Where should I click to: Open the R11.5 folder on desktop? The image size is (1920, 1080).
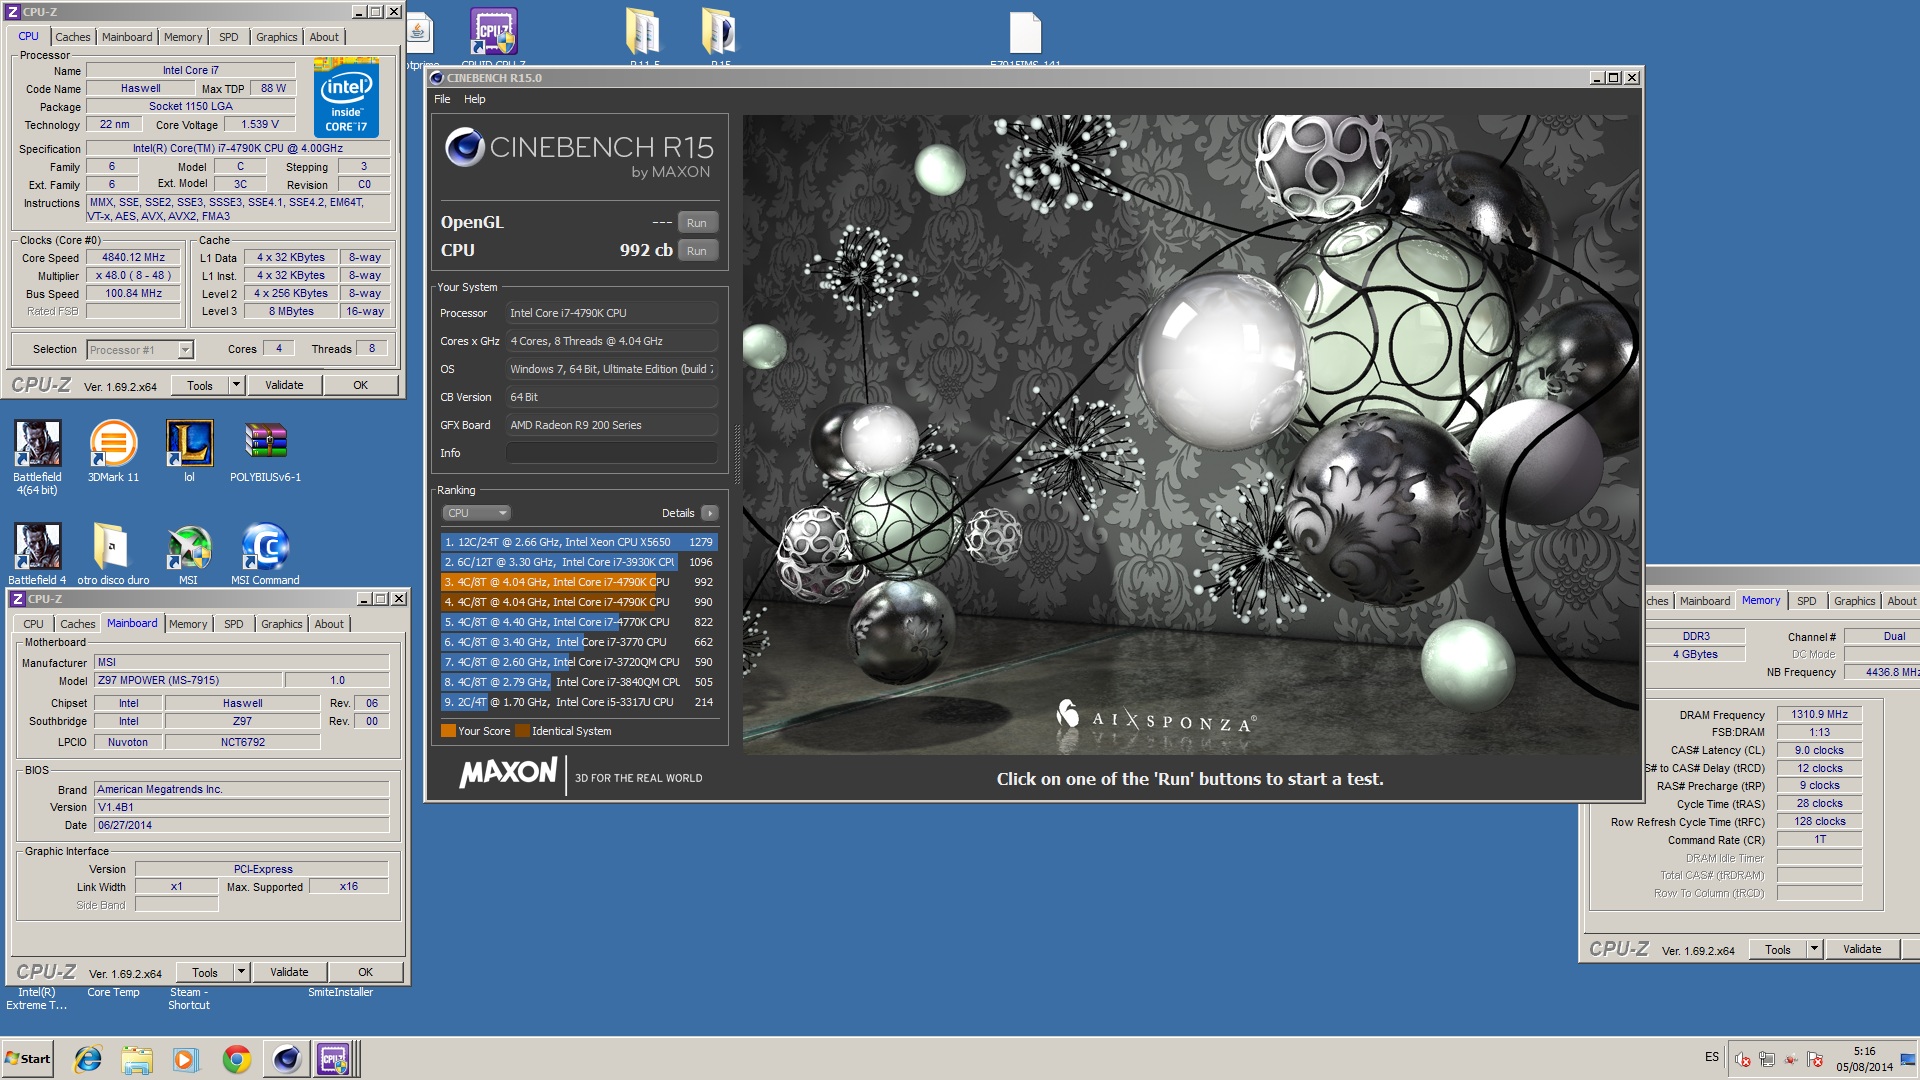click(x=644, y=38)
